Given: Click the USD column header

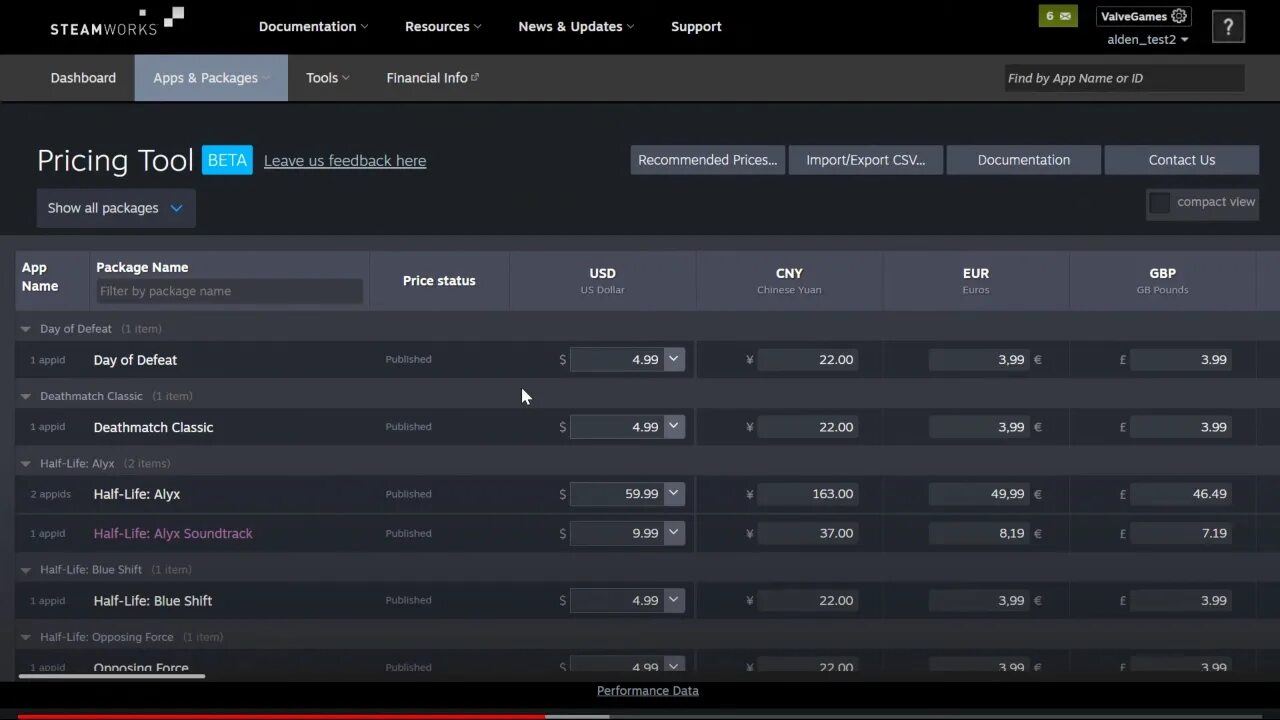Looking at the screenshot, I should pyautogui.click(x=602, y=280).
